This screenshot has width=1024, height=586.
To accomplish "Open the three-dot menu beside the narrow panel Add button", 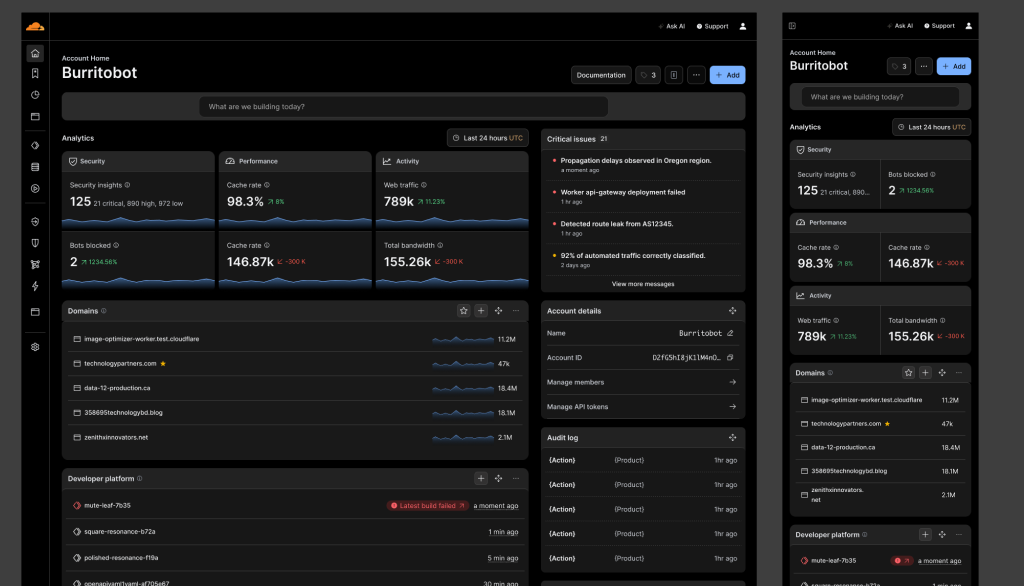I will 923,66.
